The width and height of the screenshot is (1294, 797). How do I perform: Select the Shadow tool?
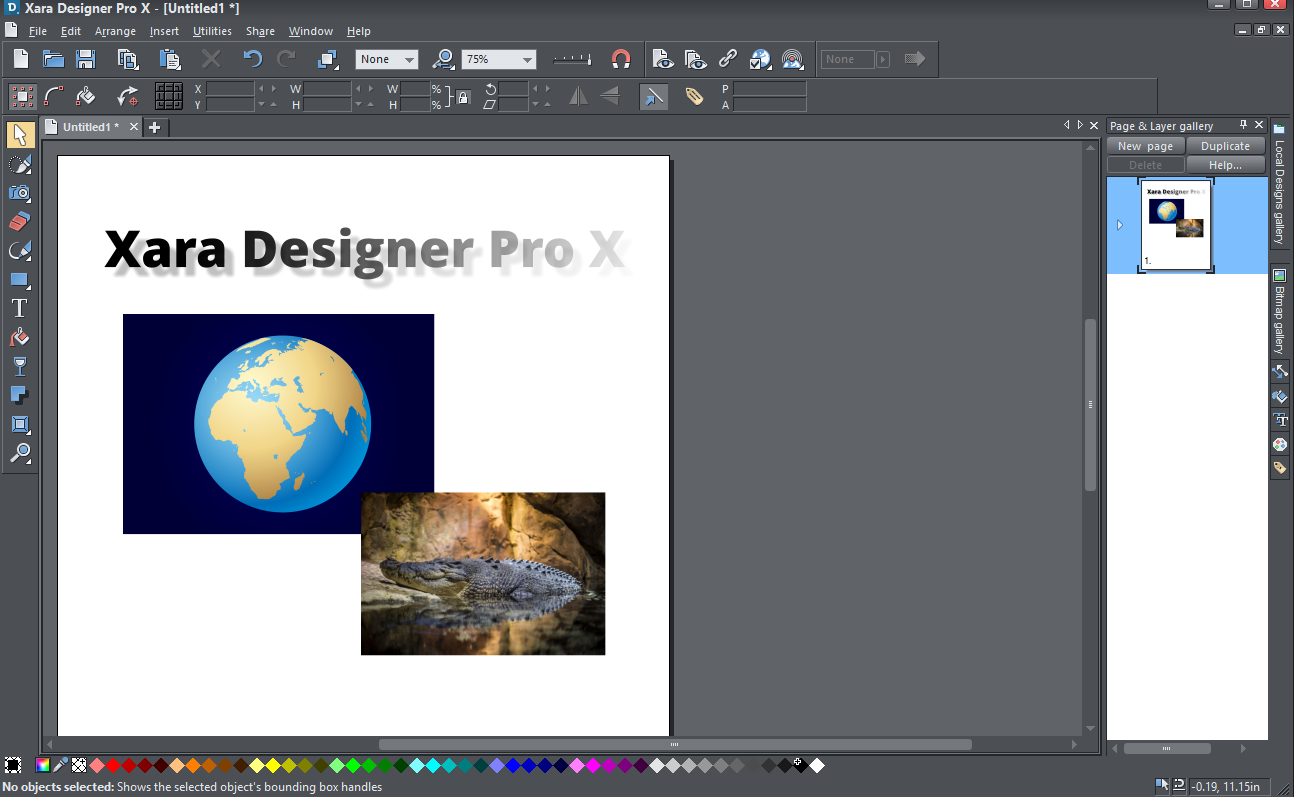click(19, 395)
